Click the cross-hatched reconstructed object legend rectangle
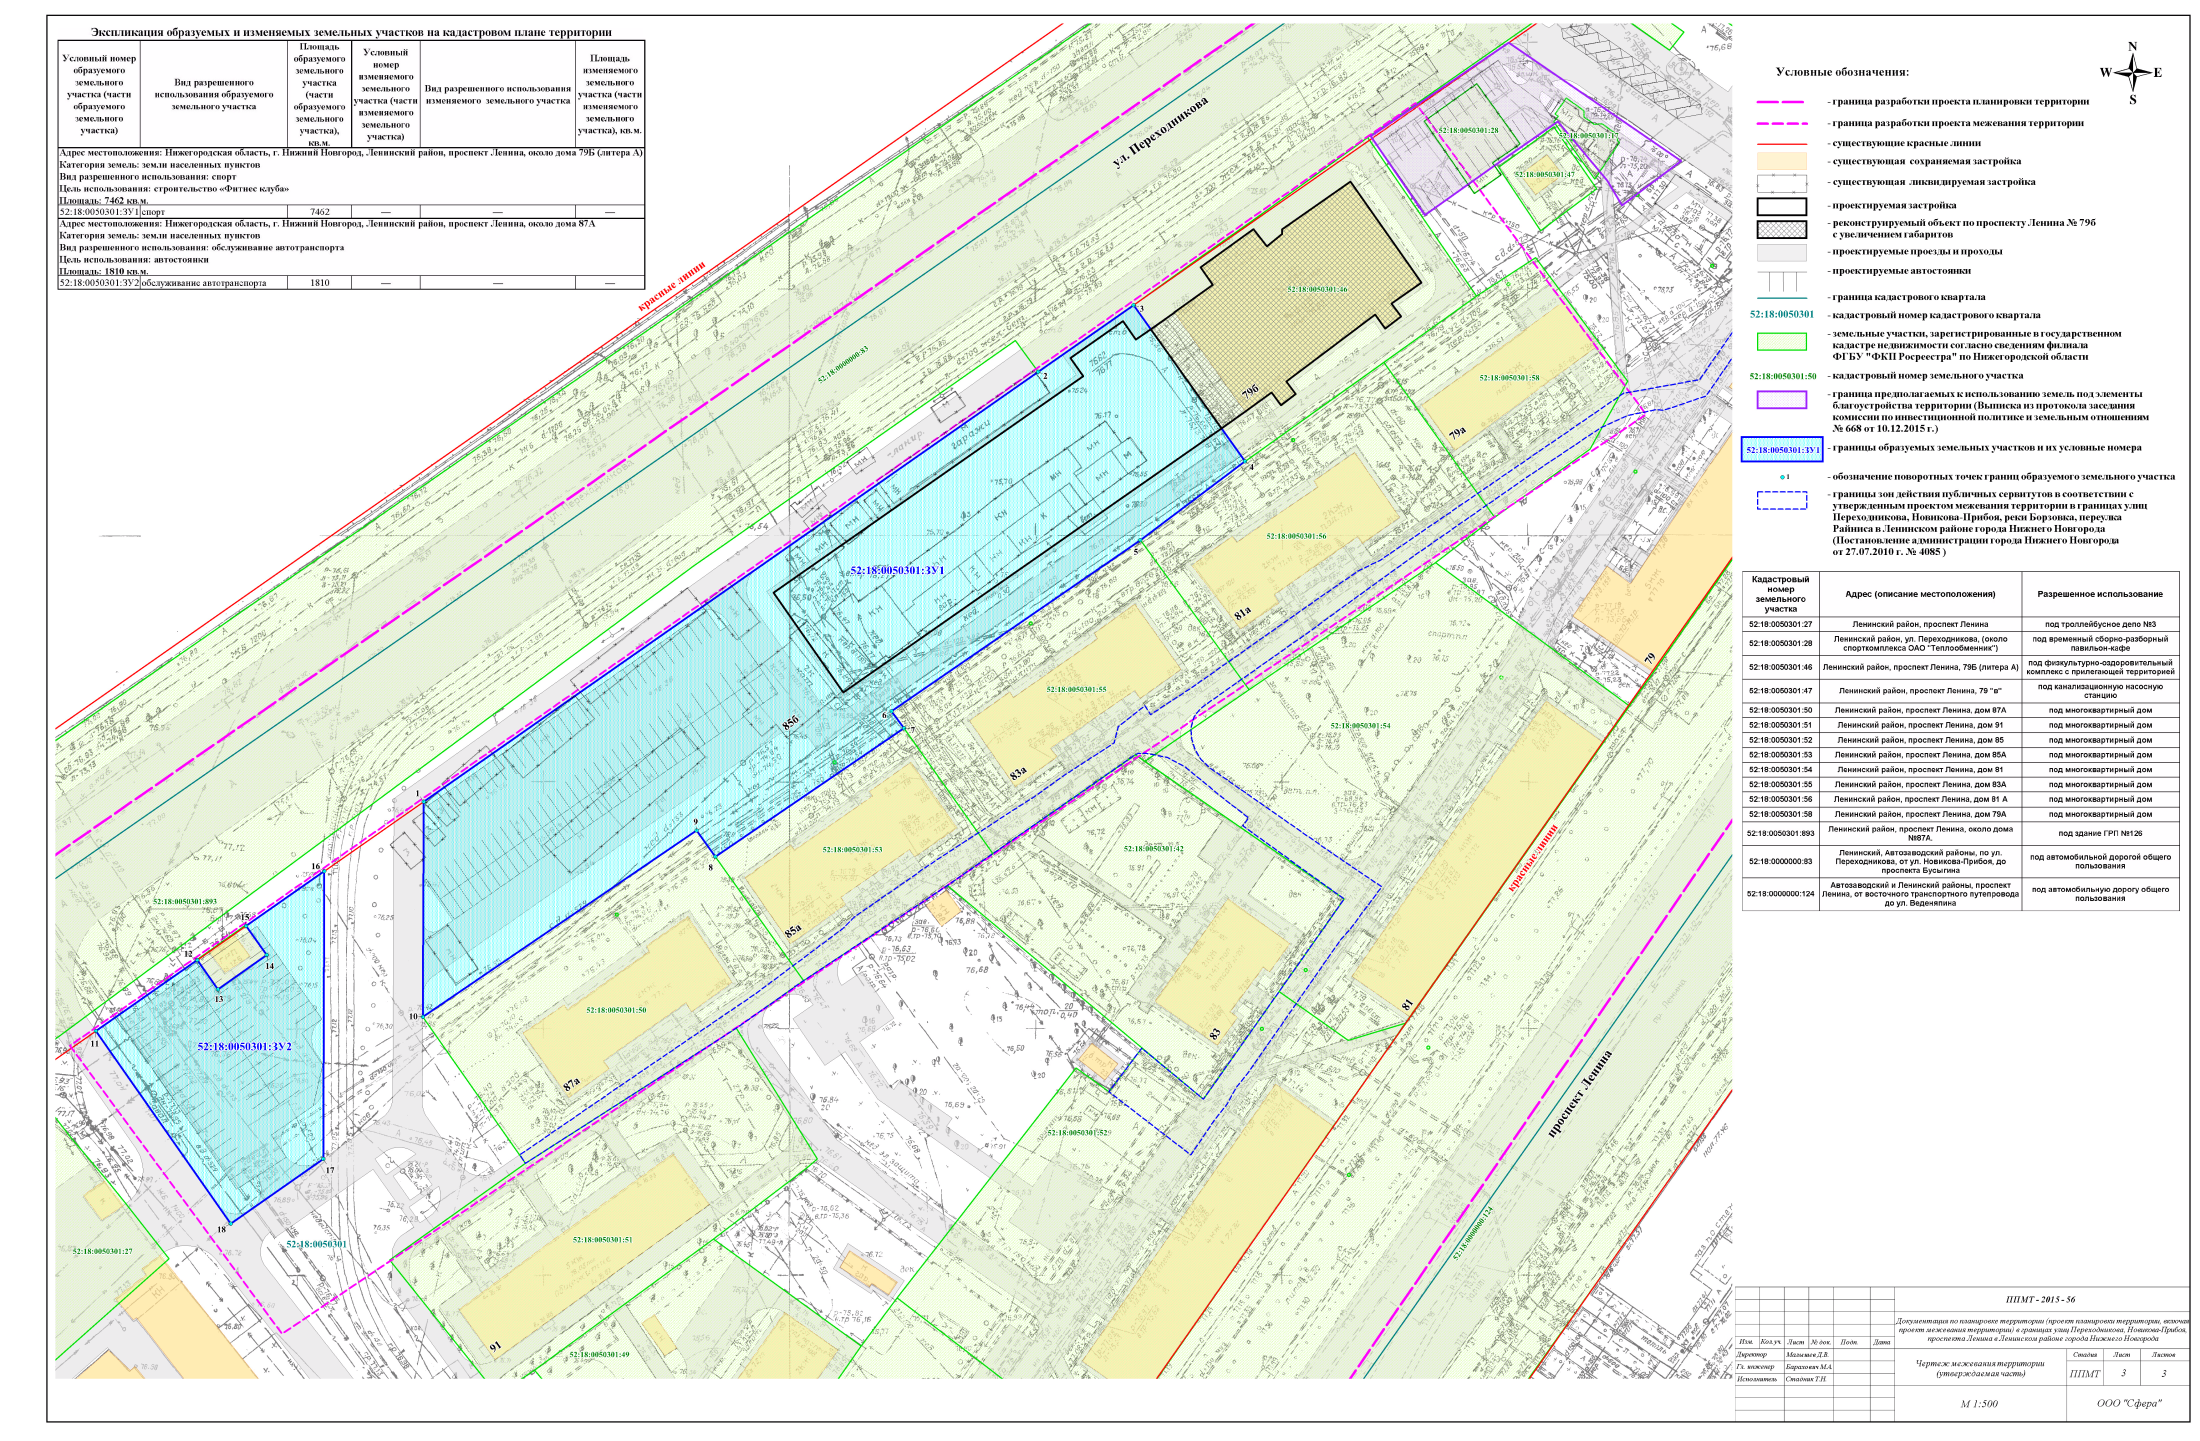The width and height of the screenshot is (2200, 1441). click(1781, 229)
